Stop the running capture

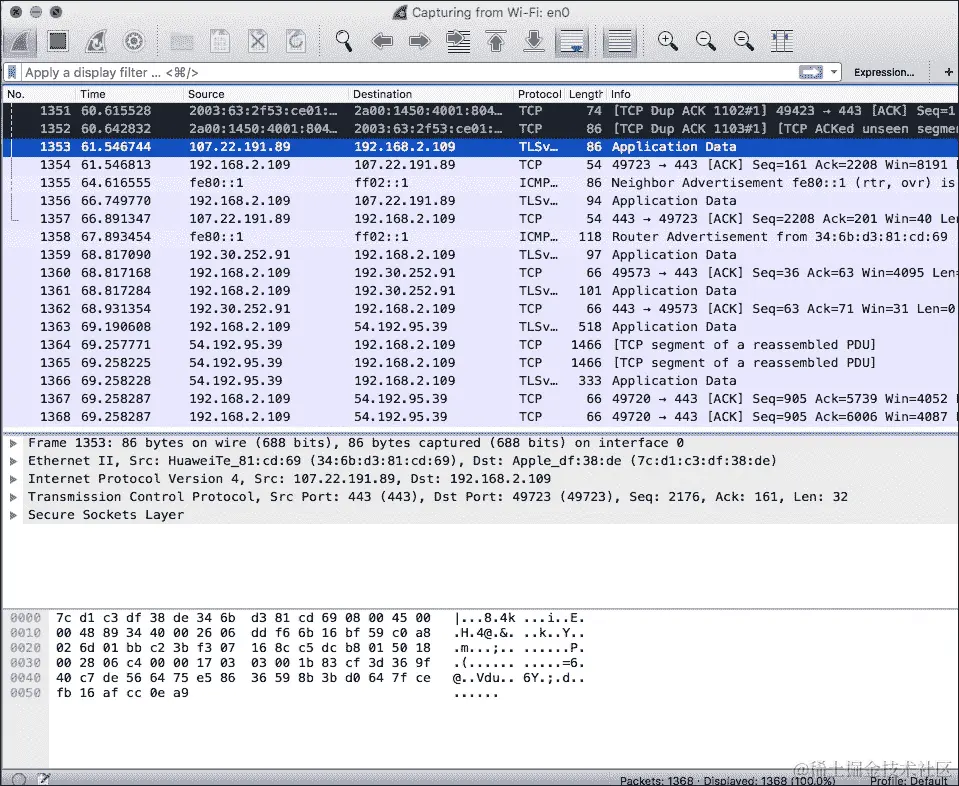coord(57,41)
